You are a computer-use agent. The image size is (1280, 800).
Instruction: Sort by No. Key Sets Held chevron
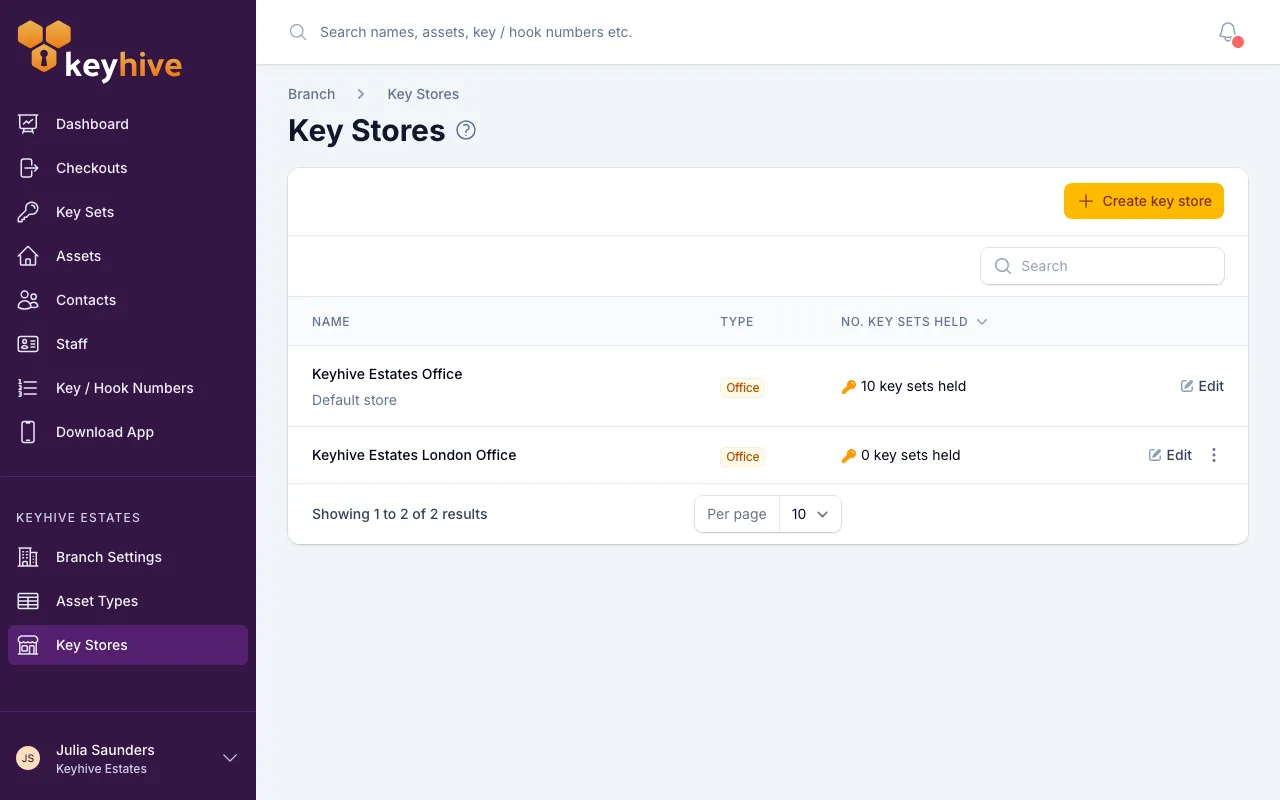(982, 322)
